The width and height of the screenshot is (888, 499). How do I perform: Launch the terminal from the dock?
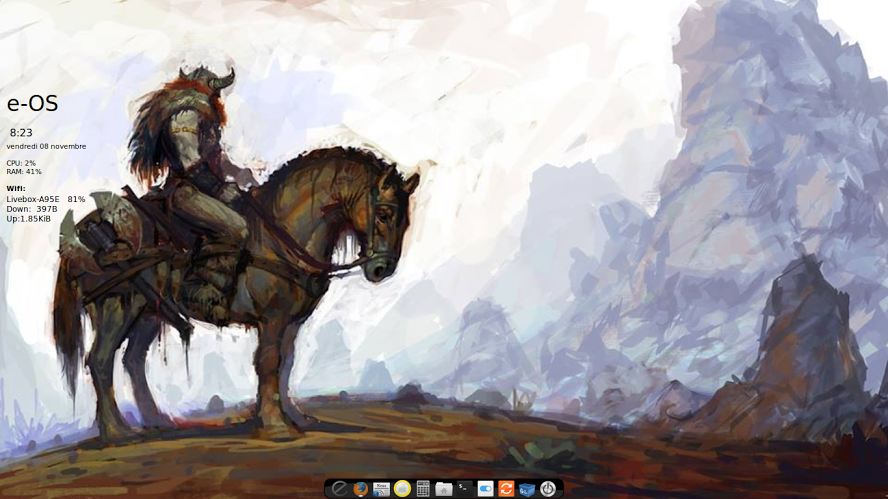click(x=465, y=488)
